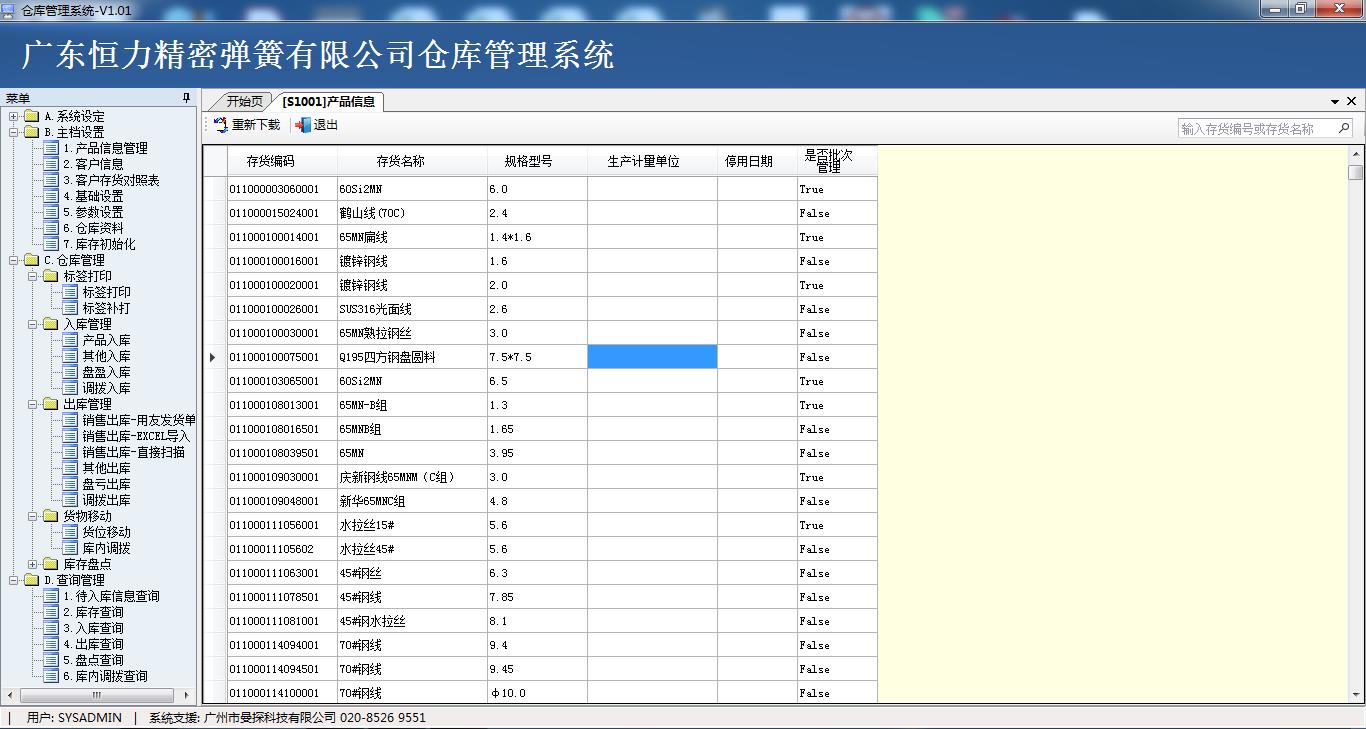
Task: Click the document icon beside 库存查询
Action: (51, 612)
